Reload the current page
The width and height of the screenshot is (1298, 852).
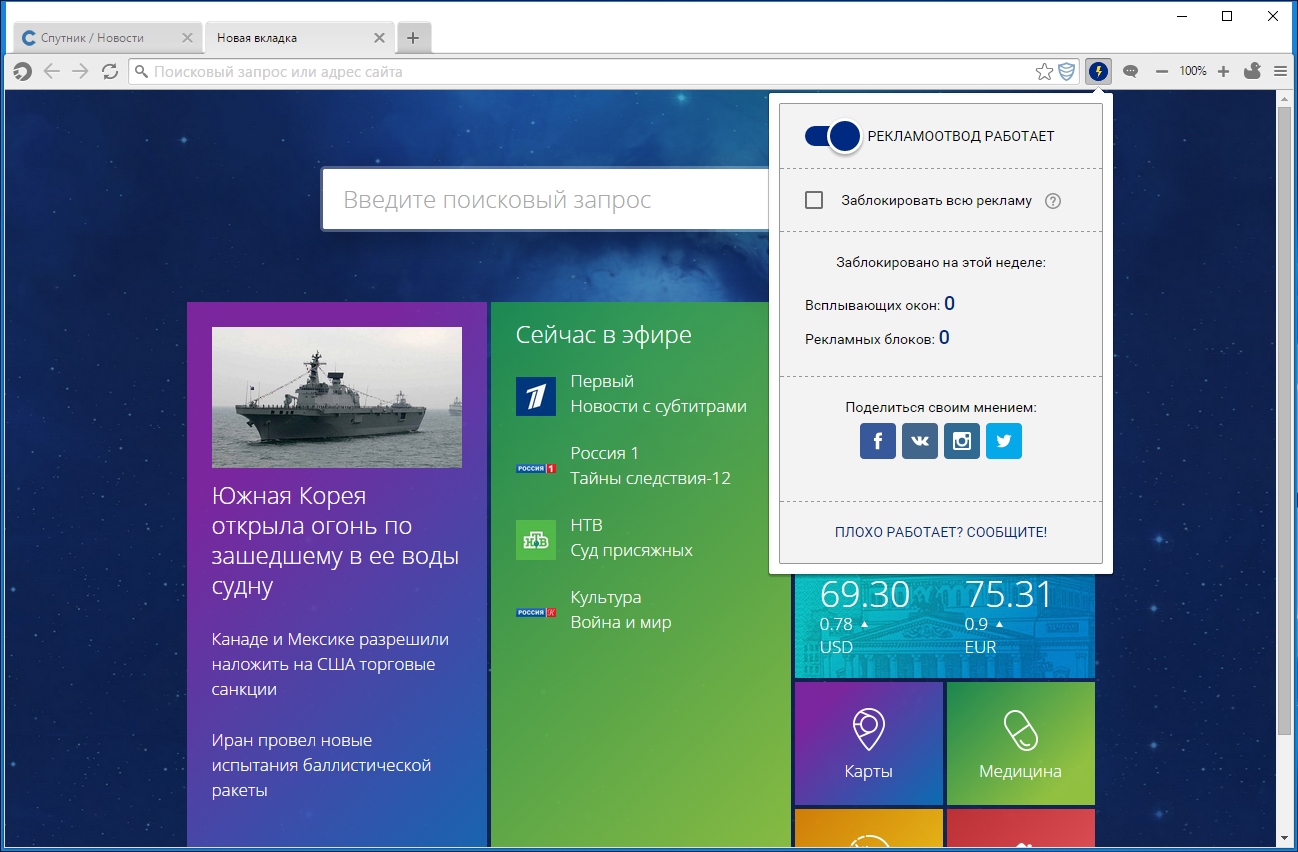111,72
